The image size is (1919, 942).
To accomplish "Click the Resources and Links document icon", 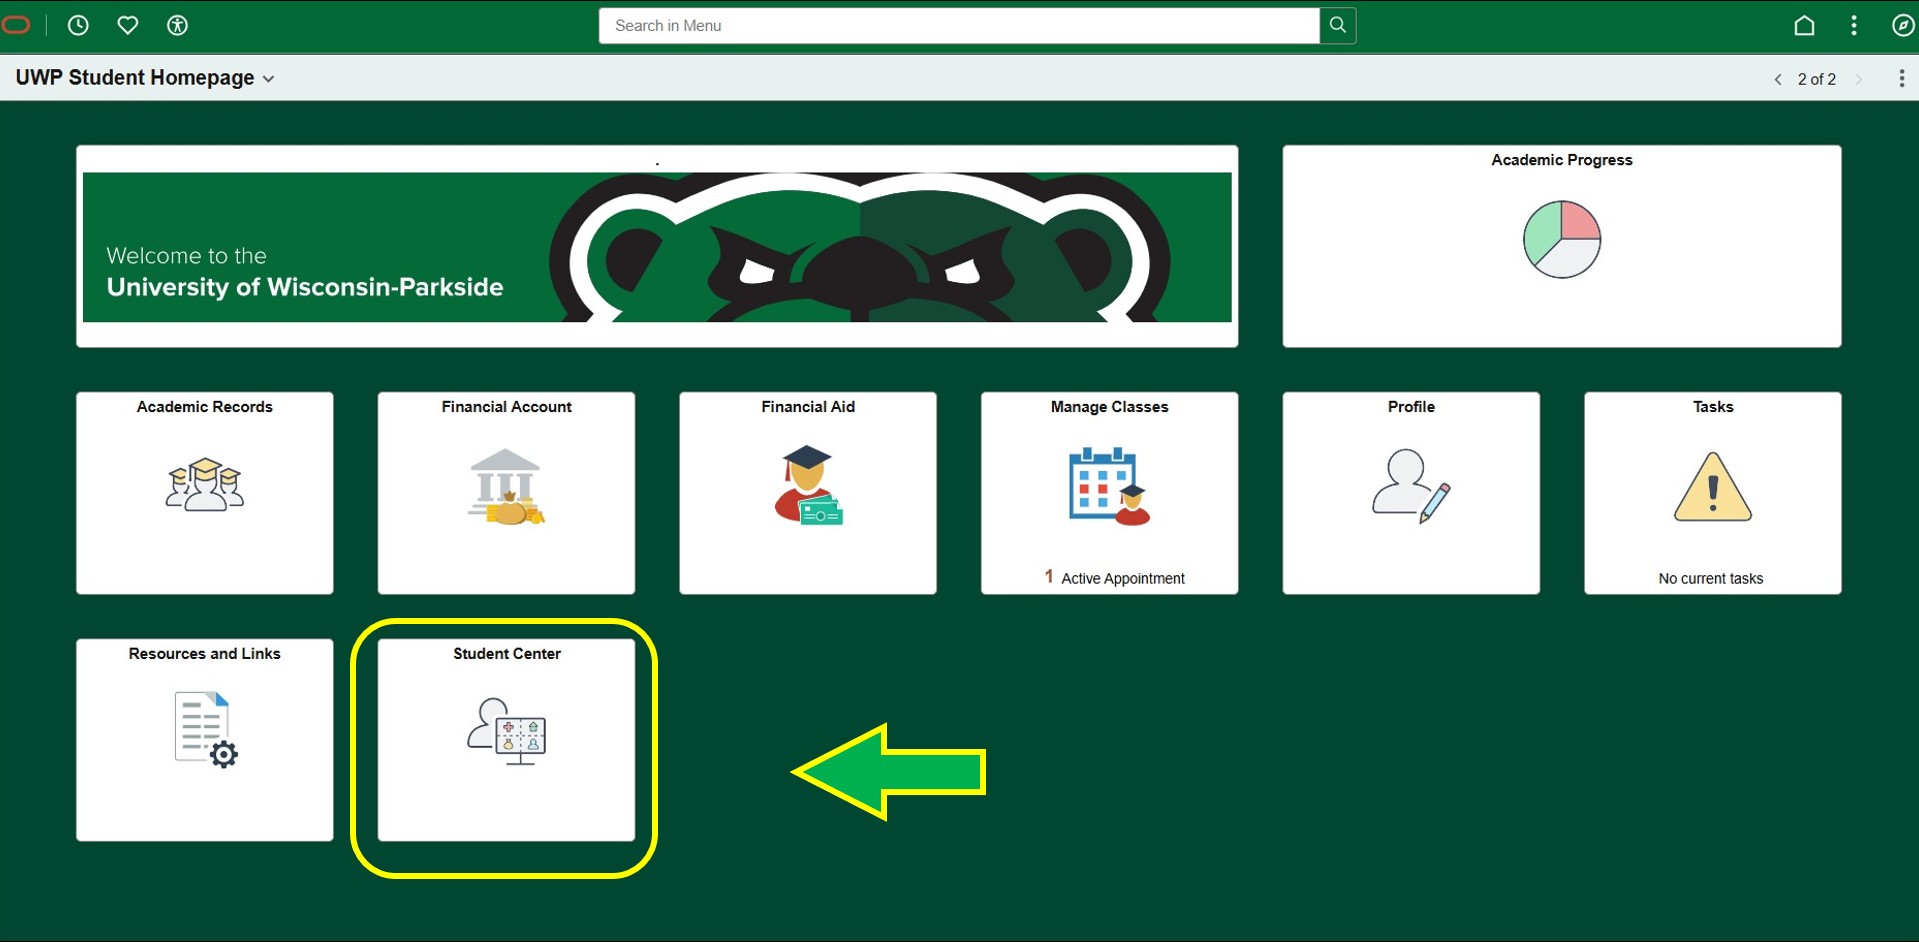I will point(206,730).
